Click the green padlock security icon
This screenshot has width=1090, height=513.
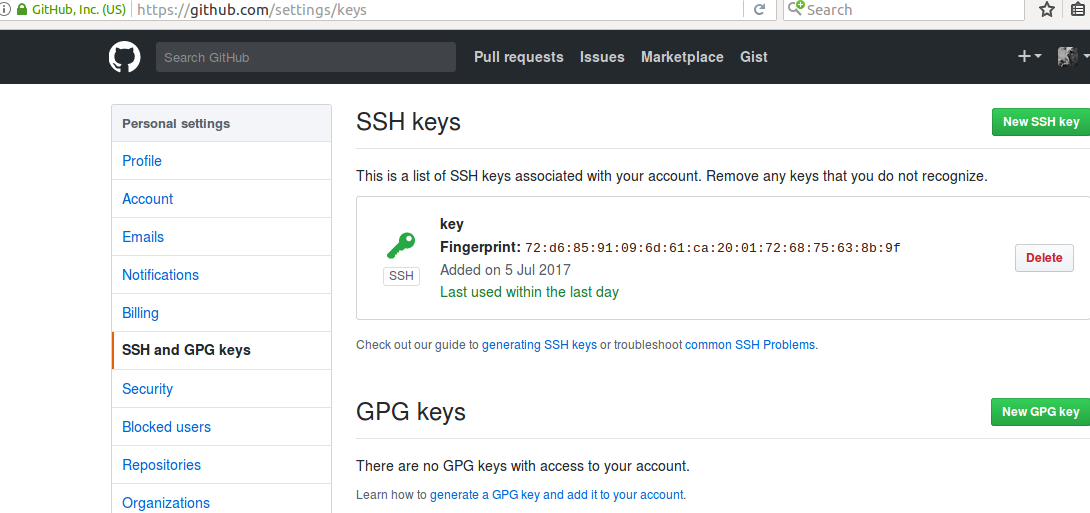pyautogui.click(x=21, y=10)
